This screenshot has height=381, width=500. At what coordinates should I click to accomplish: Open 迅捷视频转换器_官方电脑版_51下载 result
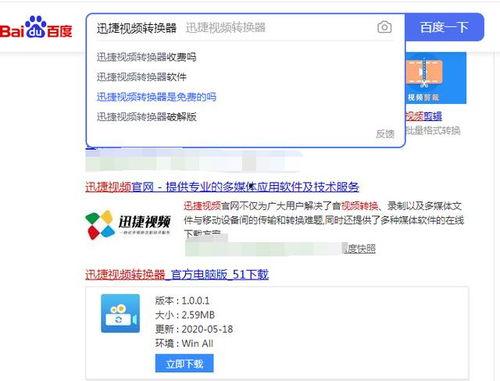177,274
